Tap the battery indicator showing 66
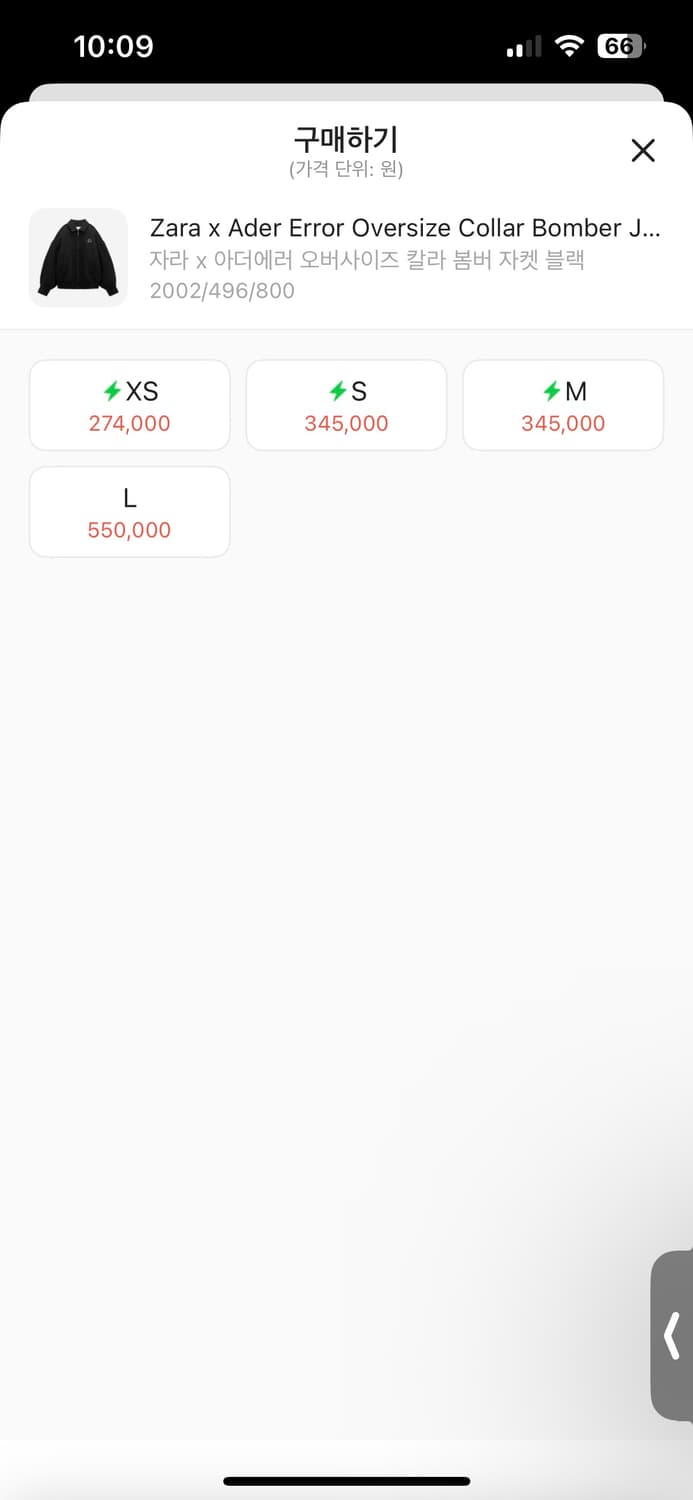This screenshot has width=693, height=1500. [621, 46]
